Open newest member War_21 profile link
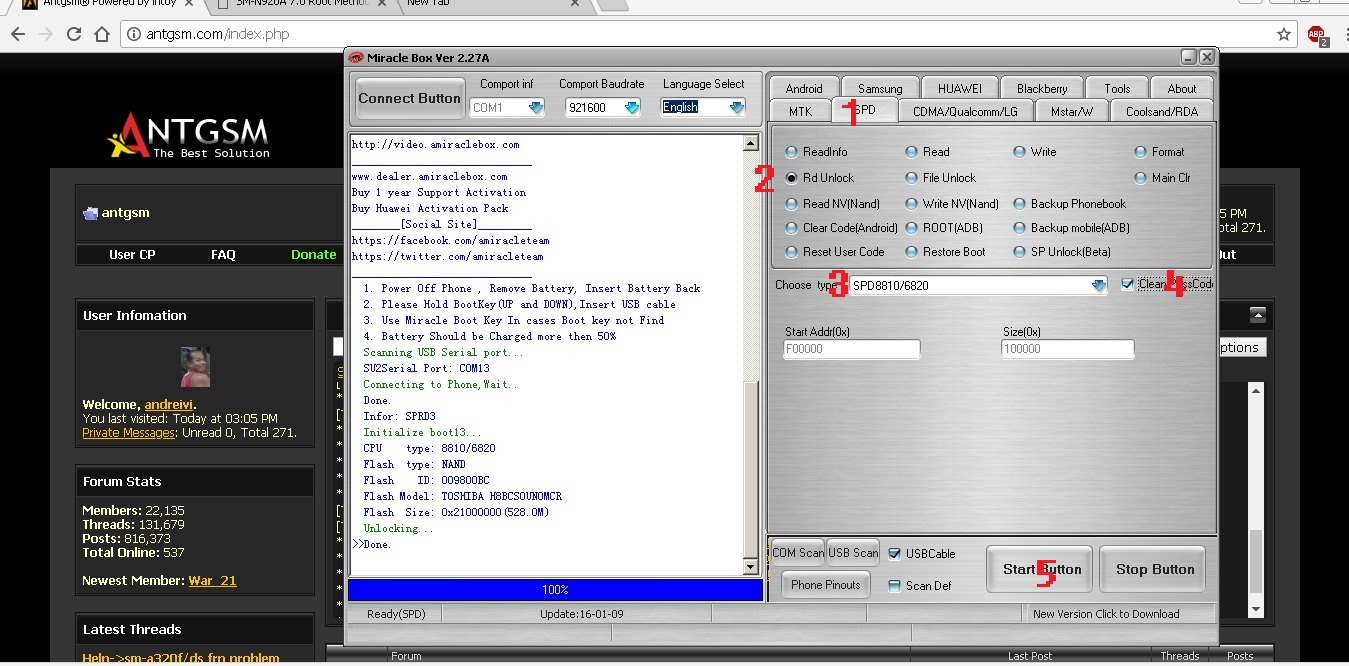Image resolution: width=1349 pixels, height=666 pixels. [213, 580]
